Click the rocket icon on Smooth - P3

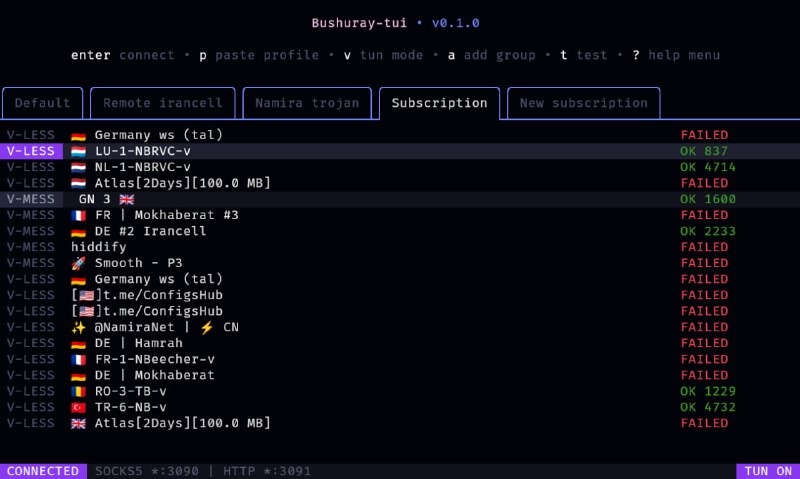tap(78, 263)
